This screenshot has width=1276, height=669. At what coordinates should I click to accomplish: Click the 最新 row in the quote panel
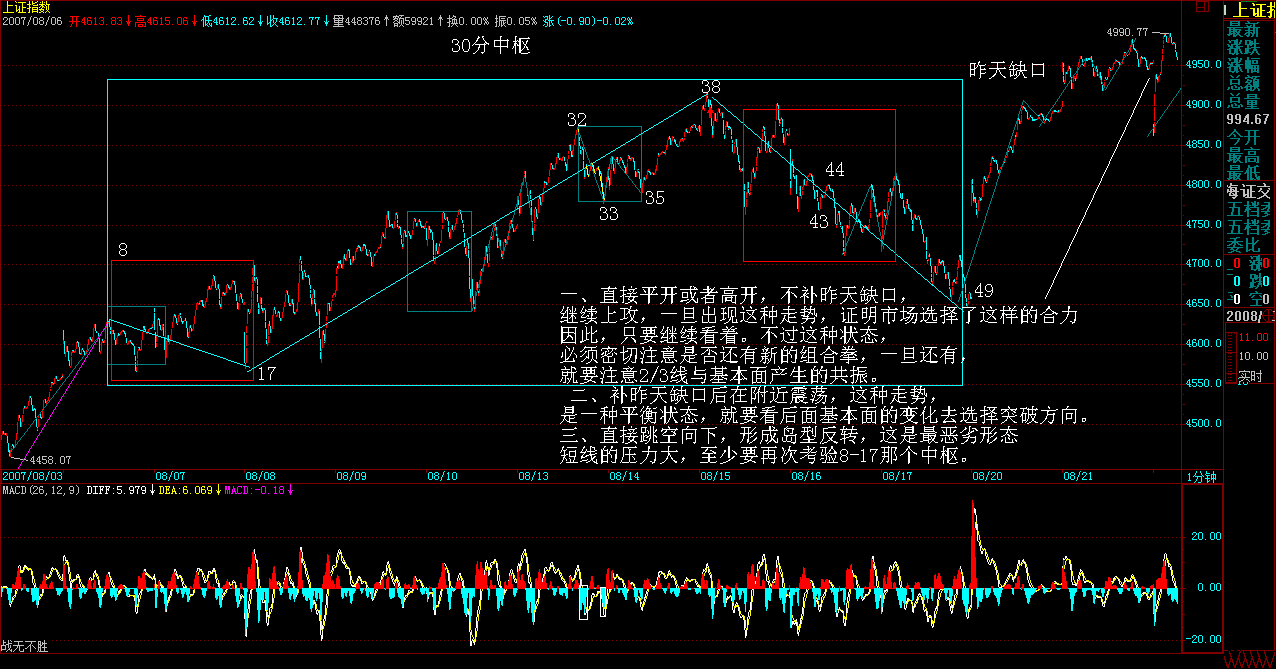click(x=1244, y=30)
